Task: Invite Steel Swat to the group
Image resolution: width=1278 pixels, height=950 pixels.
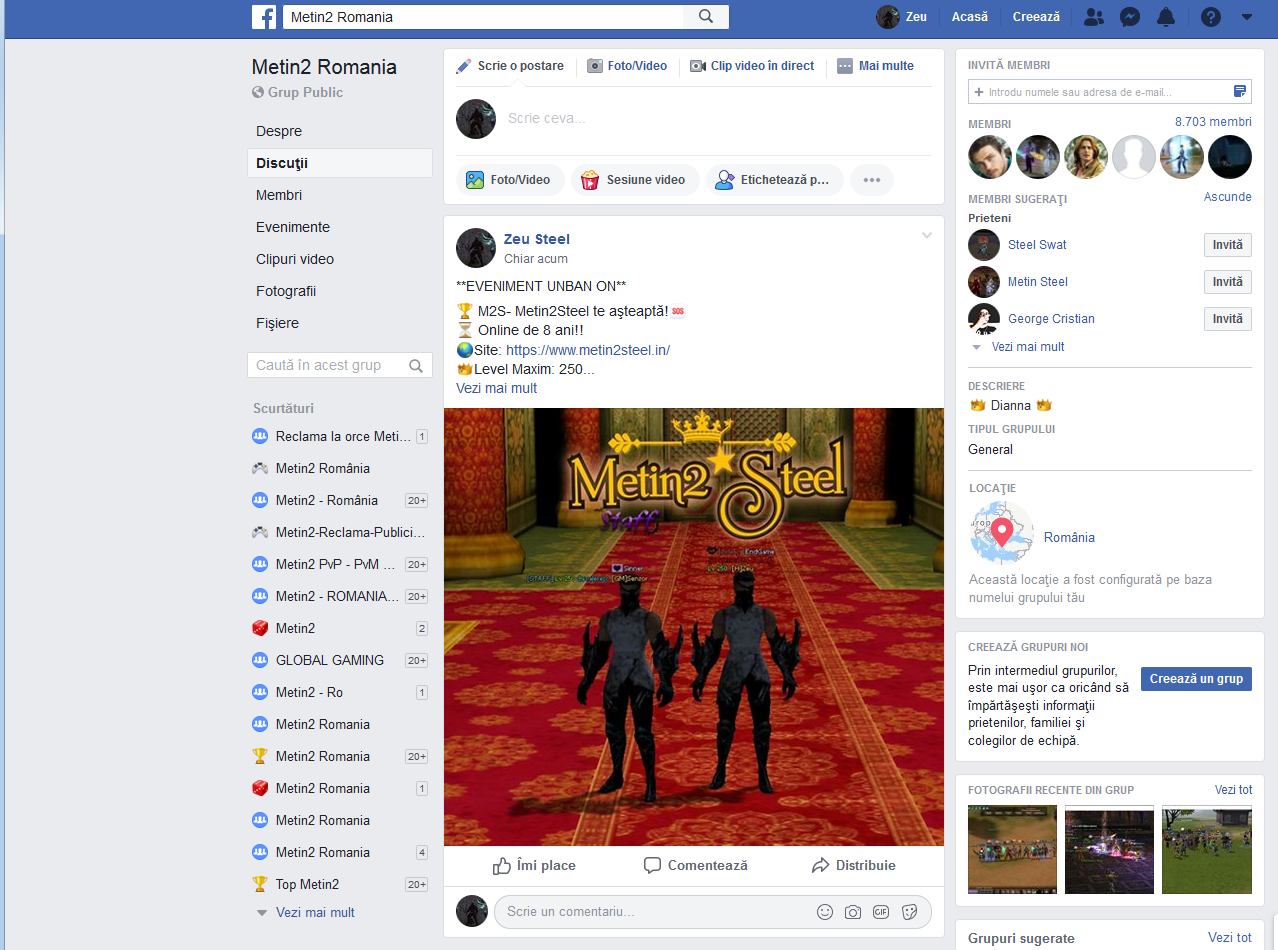Action: tap(1228, 245)
